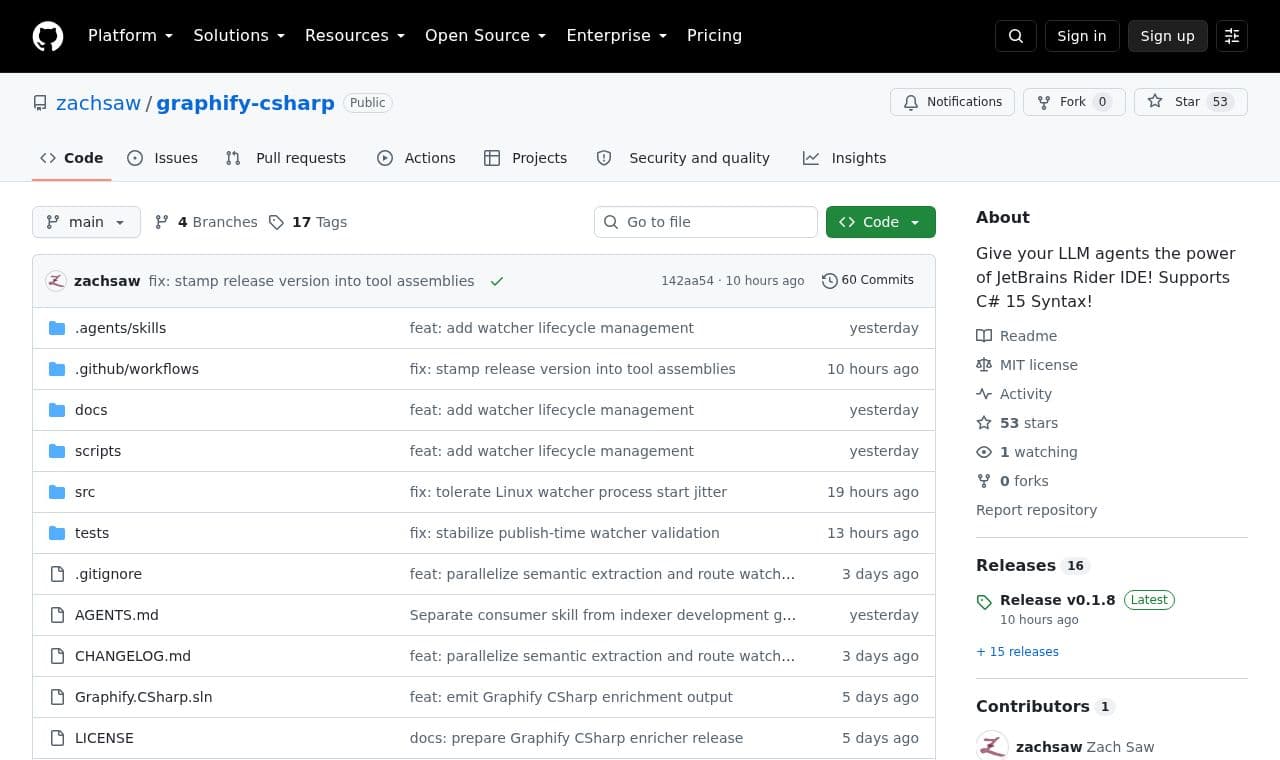Expand the green Code dropdown button
Image resolution: width=1280 pixels, height=760 pixels.
coord(881,222)
